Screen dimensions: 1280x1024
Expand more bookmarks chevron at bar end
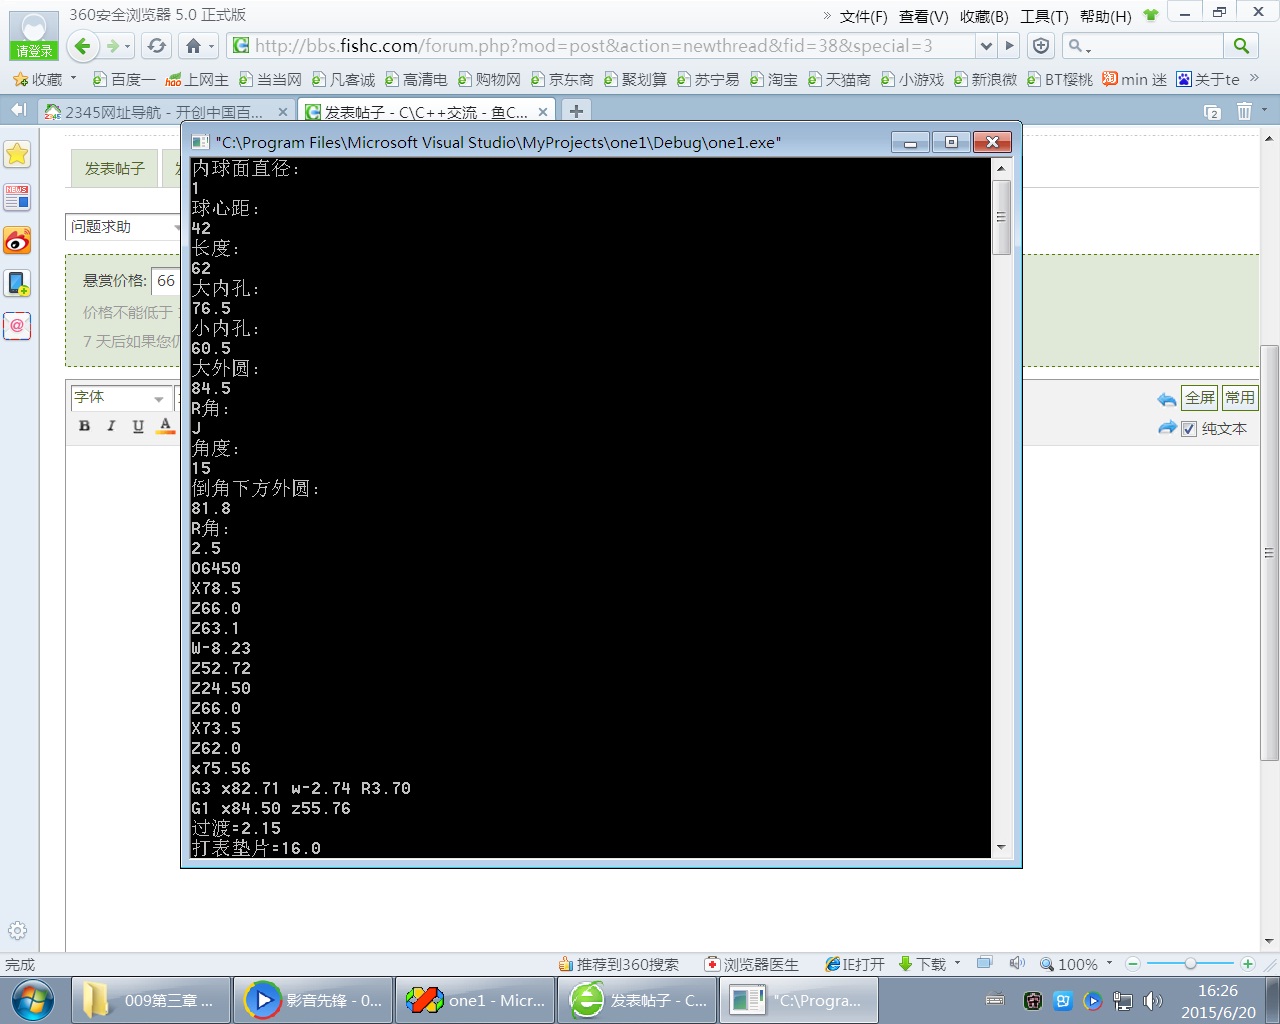coord(1255,78)
